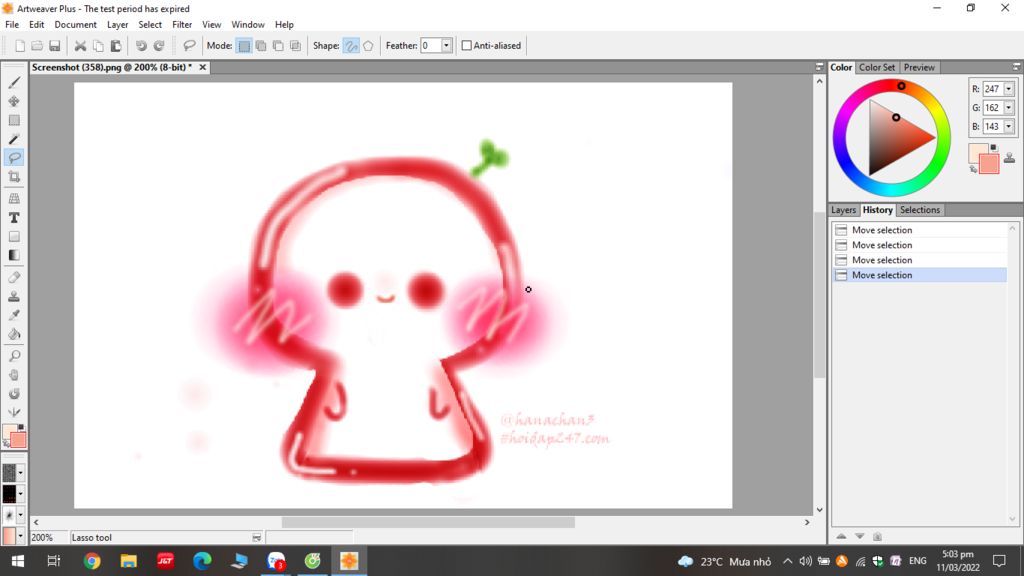Select the Hand pan tool
1024x576 pixels.
14,375
